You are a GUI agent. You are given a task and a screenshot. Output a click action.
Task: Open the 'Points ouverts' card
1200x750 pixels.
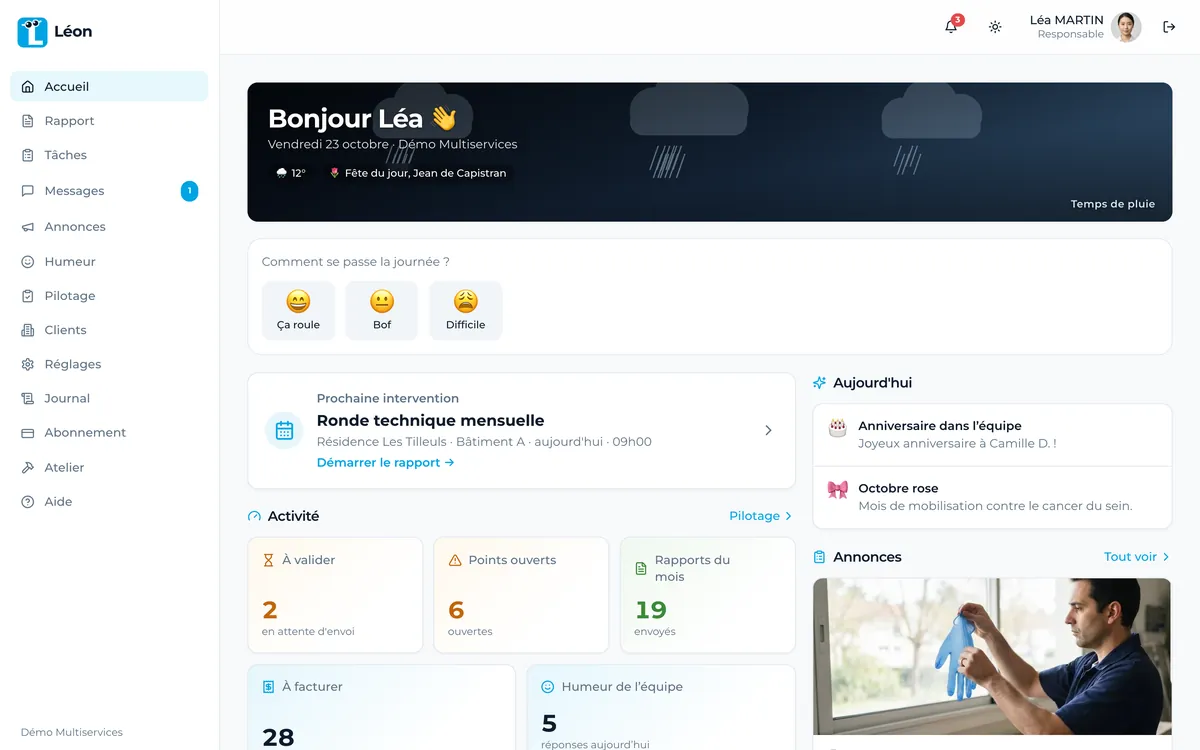coord(521,595)
